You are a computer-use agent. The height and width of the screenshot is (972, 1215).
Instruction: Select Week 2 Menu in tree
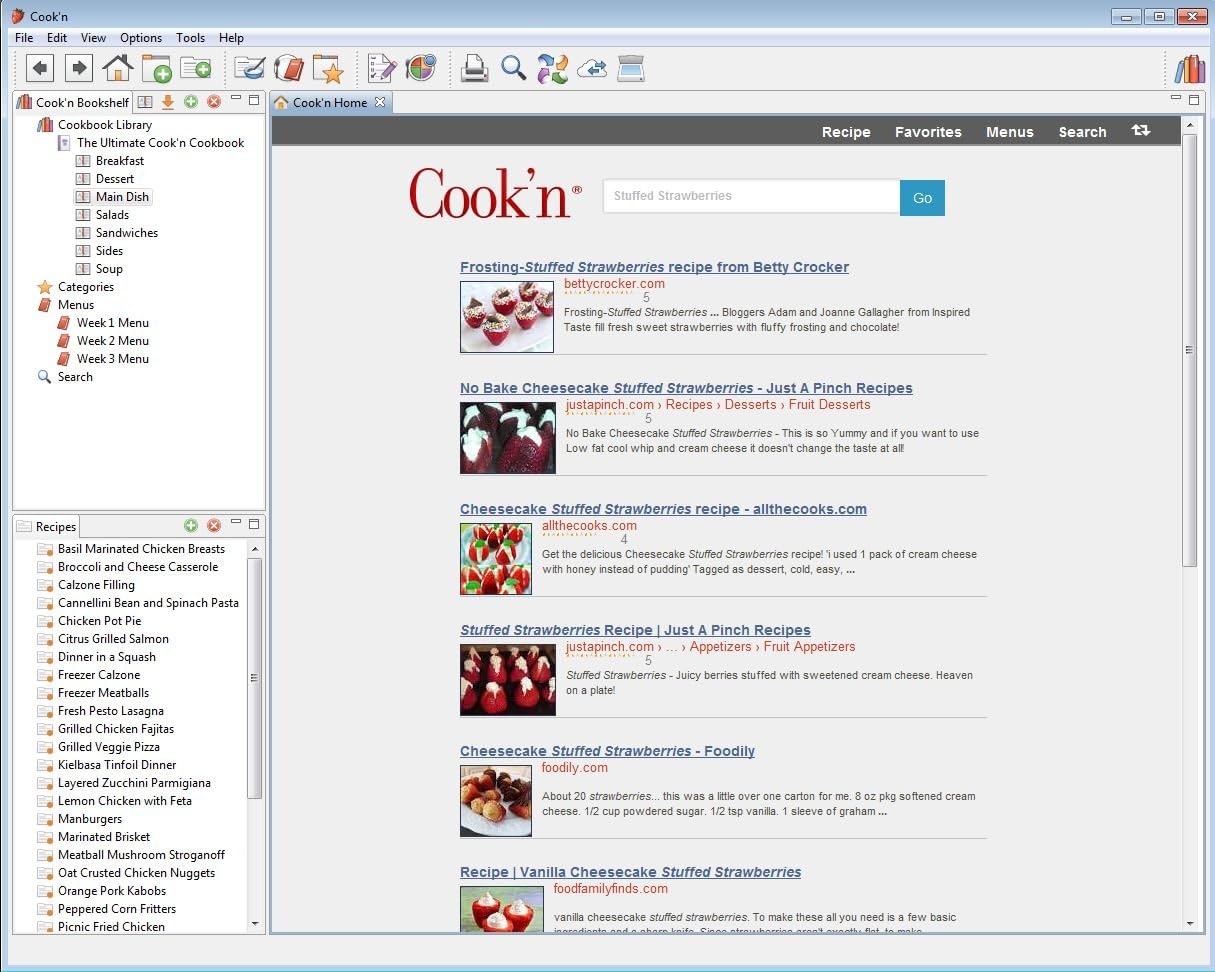(112, 341)
